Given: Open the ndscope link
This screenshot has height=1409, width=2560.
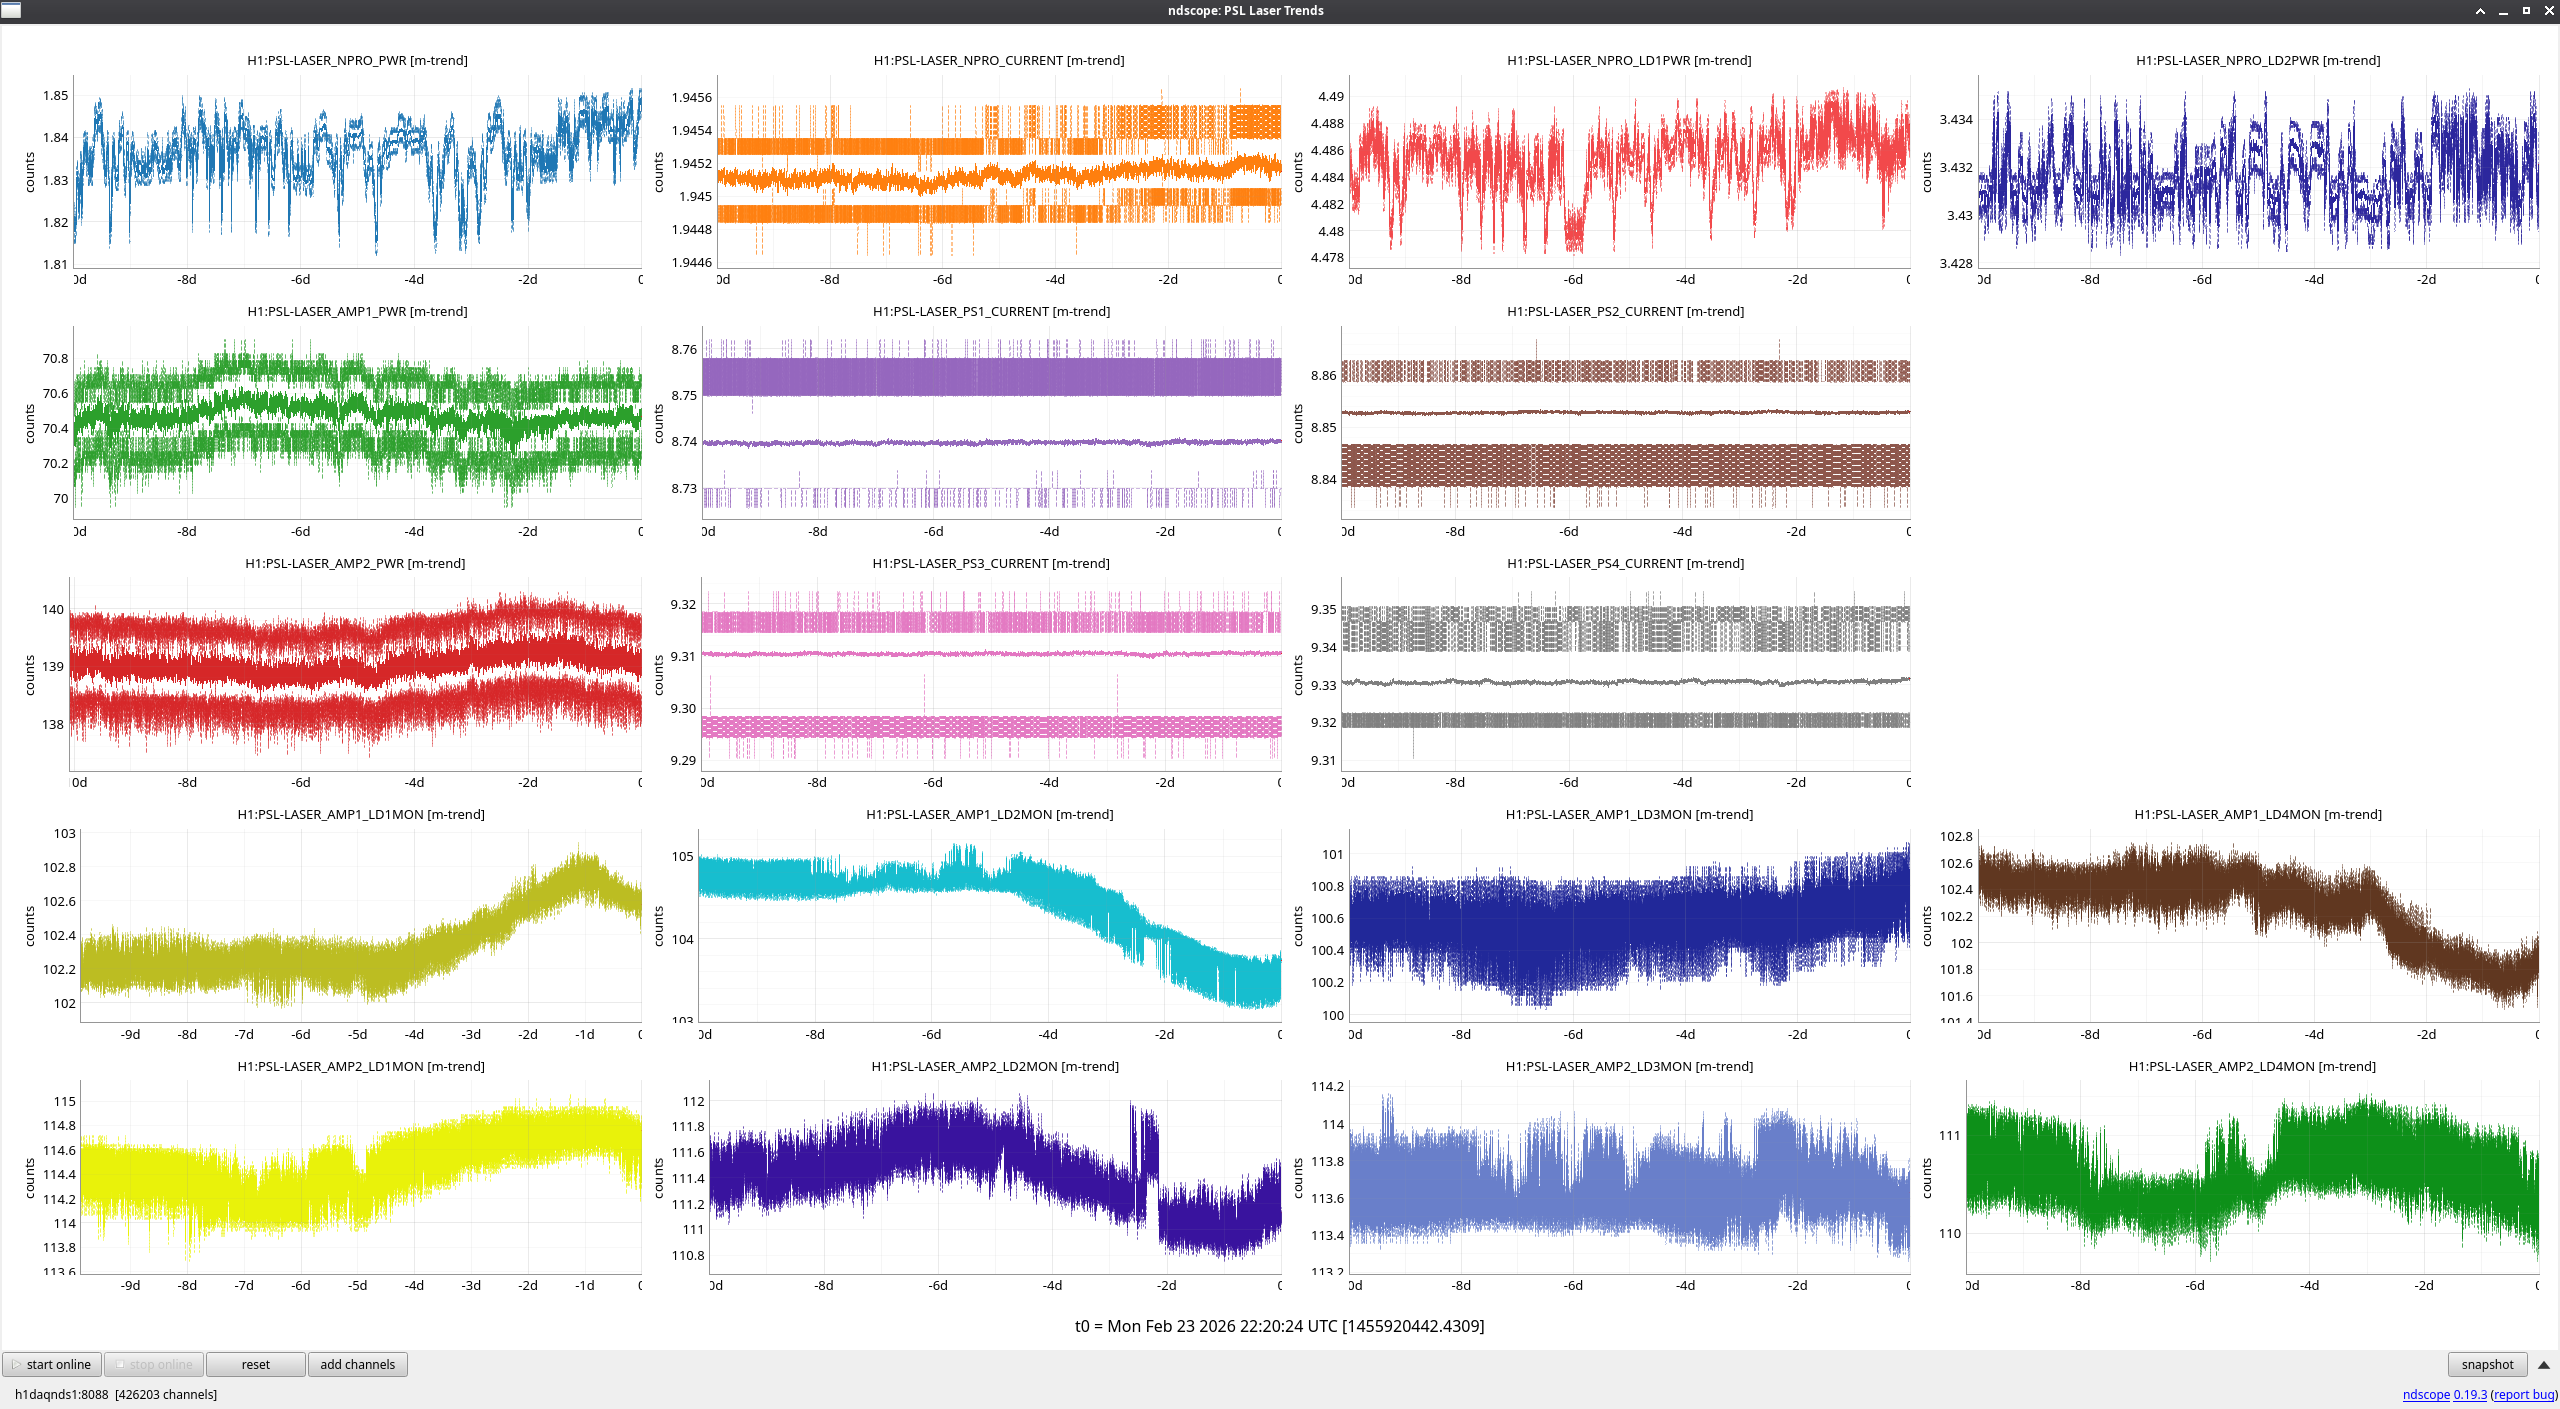Looking at the screenshot, I should click(x=2425, y=1394).
